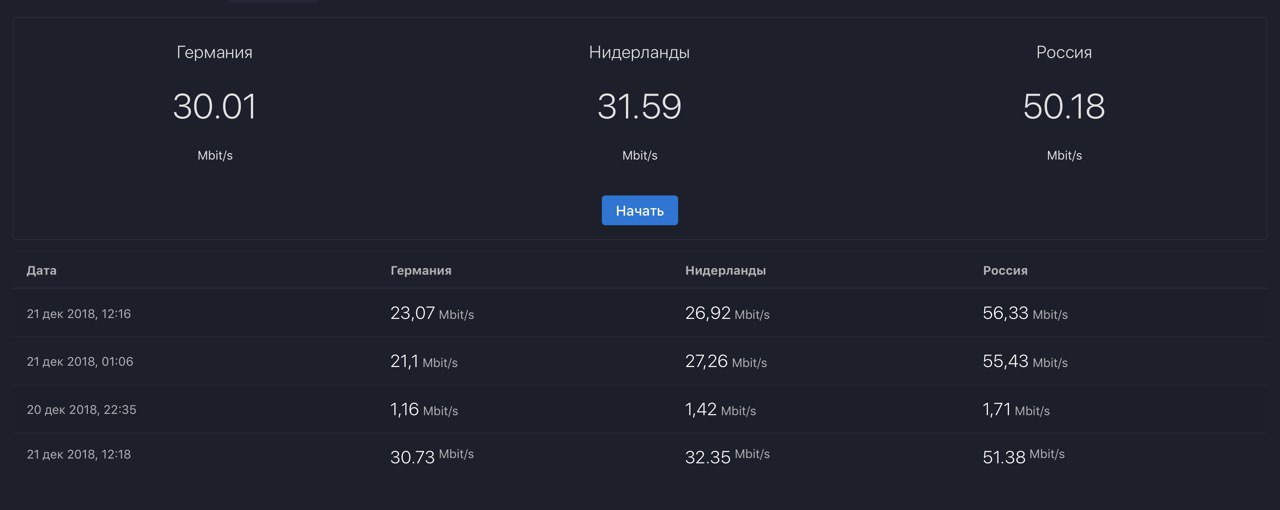
Task: Click the 30.73 Mbit/s cell
Action: point(432,456)
